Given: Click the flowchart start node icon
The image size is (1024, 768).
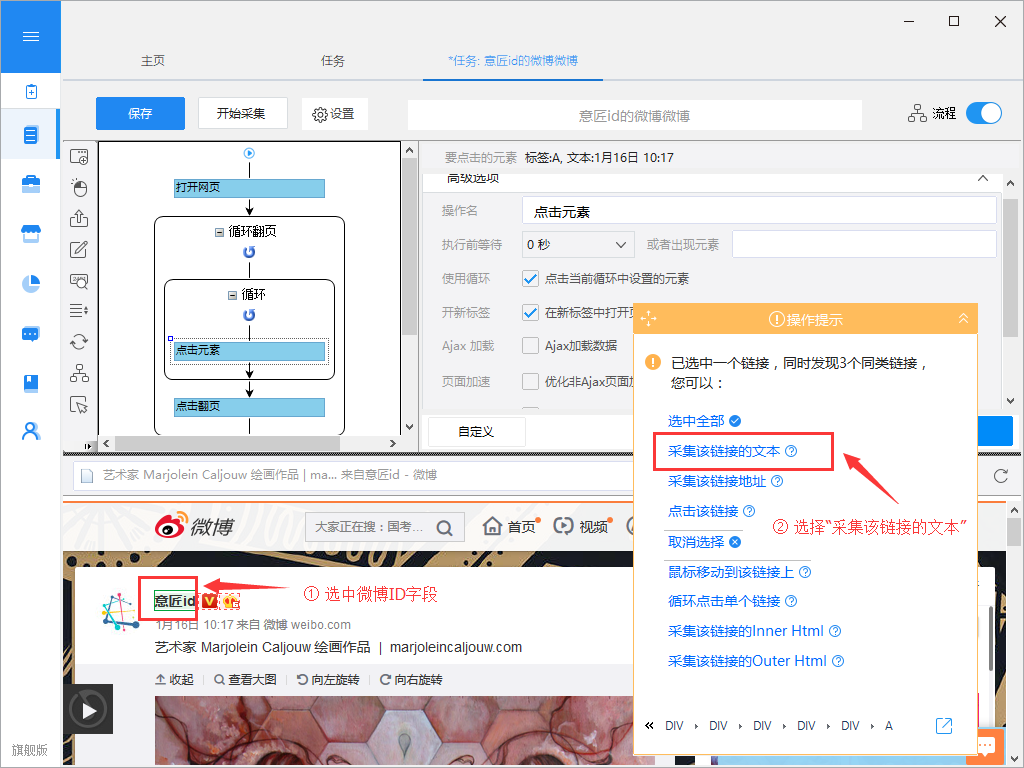Looking at the screenshot, I should pos(249,153).
